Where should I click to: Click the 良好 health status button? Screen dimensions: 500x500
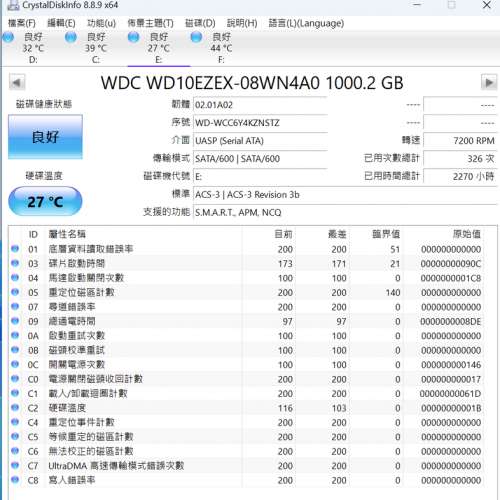click(x=45, y=137)
